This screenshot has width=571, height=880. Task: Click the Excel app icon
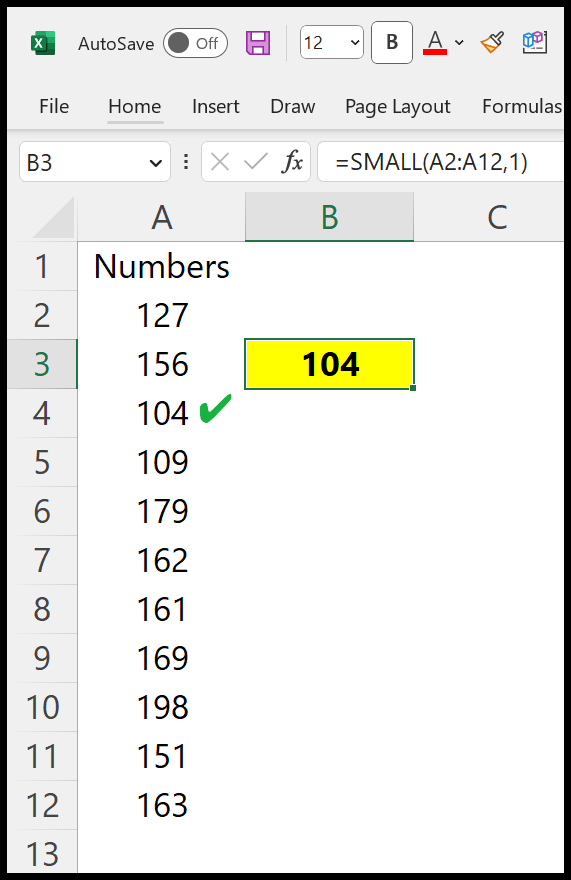click(x=43, y=43)
